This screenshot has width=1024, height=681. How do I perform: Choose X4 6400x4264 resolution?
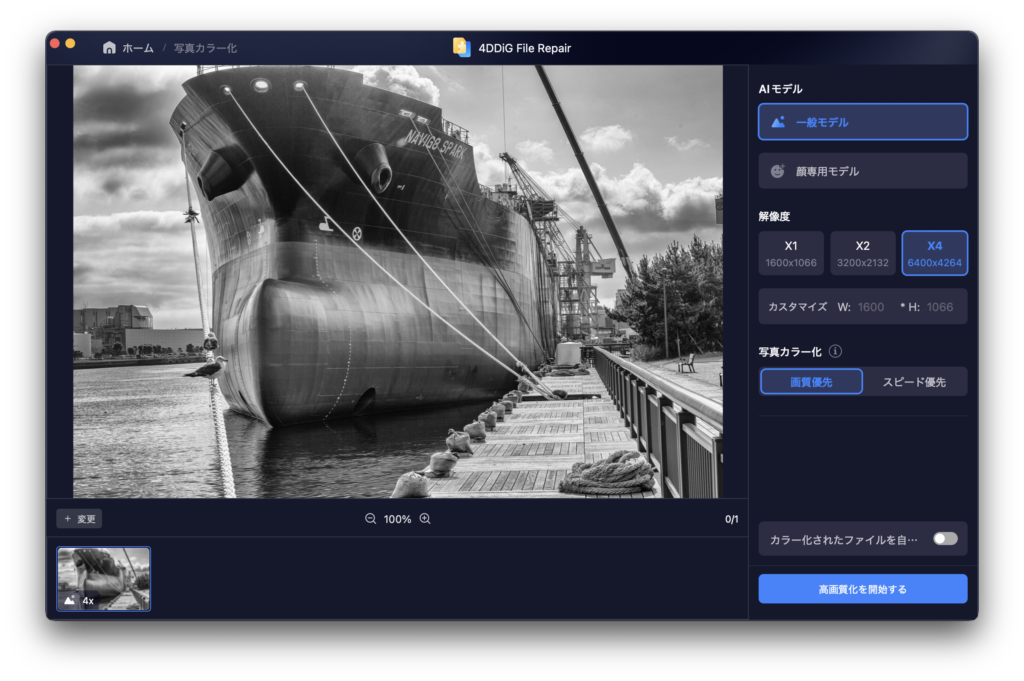click(934, 253)
